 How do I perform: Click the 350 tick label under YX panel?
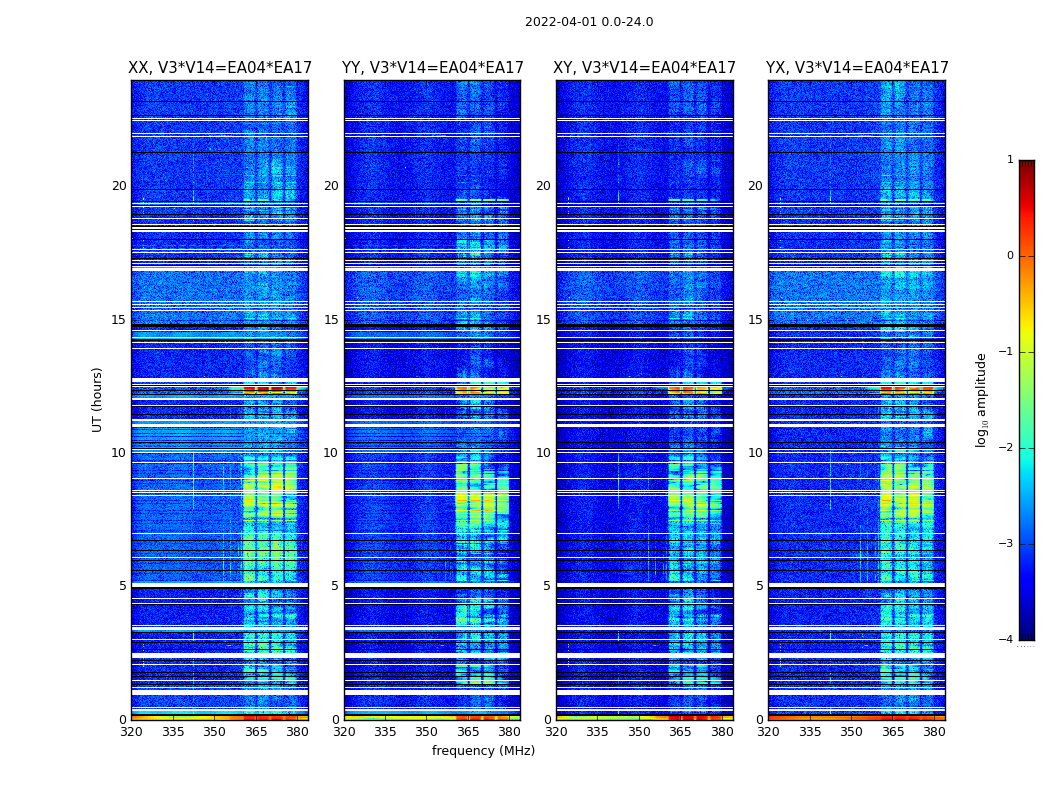coord(851,732)
